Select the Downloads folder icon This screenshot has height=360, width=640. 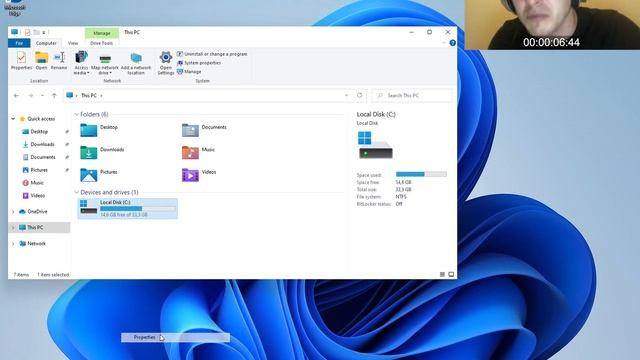tap(89, 153)
